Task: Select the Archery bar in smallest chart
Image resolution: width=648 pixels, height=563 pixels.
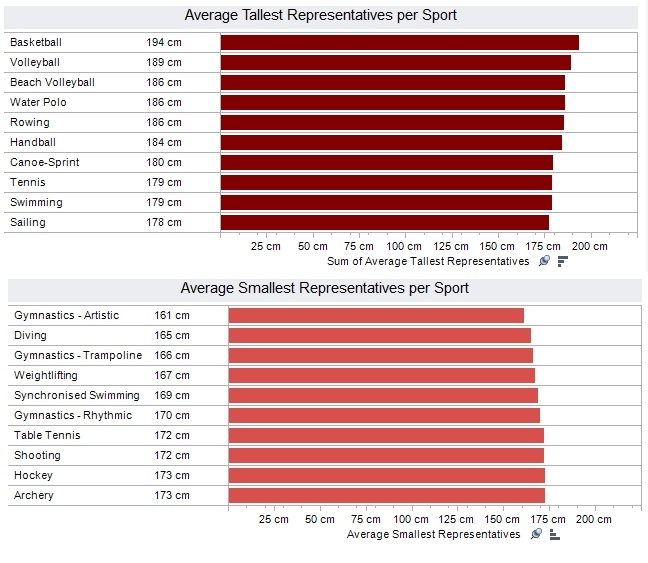Action: tap(386, 495)
